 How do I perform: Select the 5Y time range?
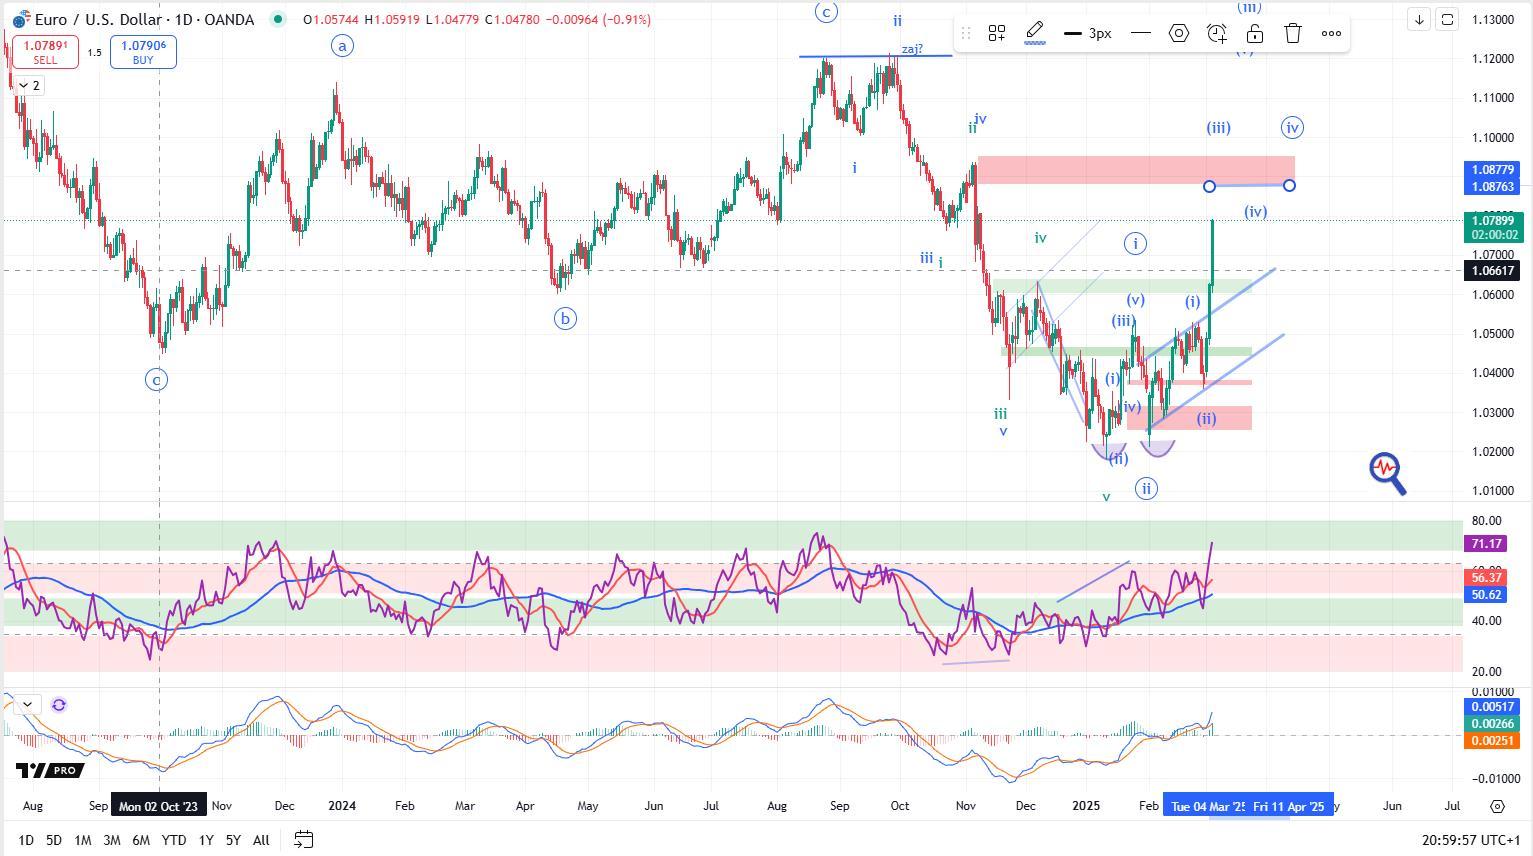pos(233,840)
